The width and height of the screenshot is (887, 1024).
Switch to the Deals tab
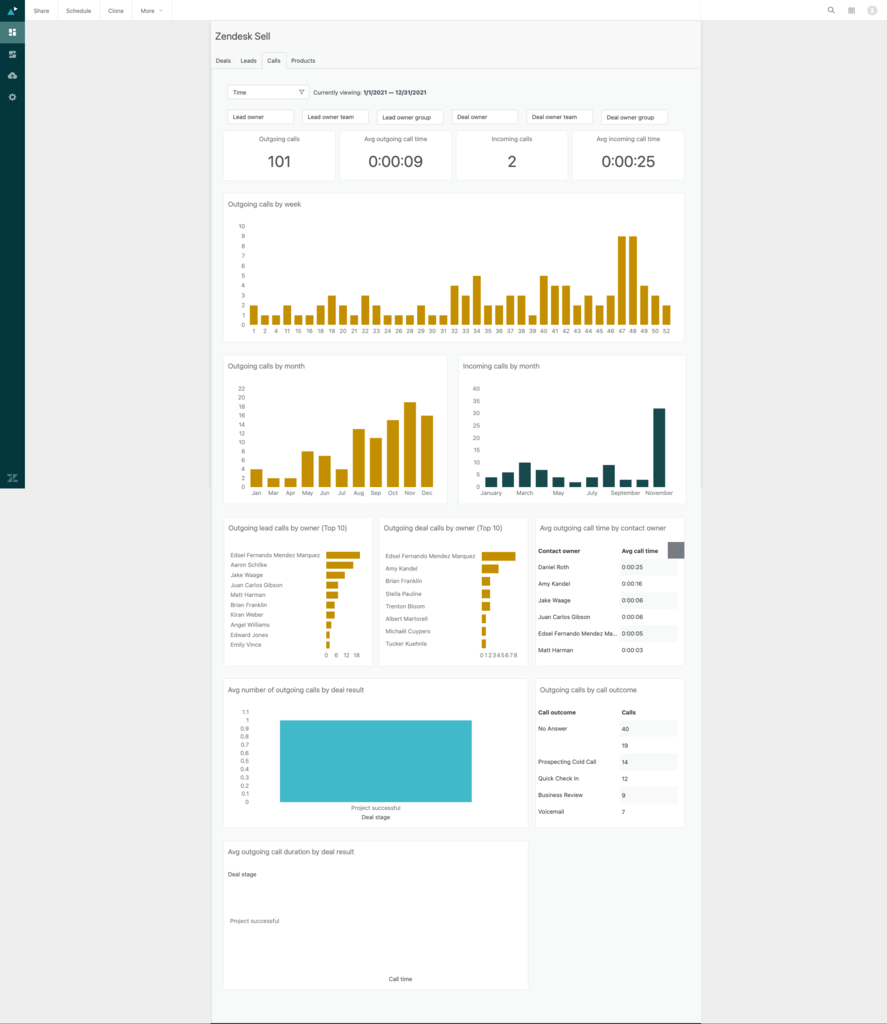[x=223, y=60]
